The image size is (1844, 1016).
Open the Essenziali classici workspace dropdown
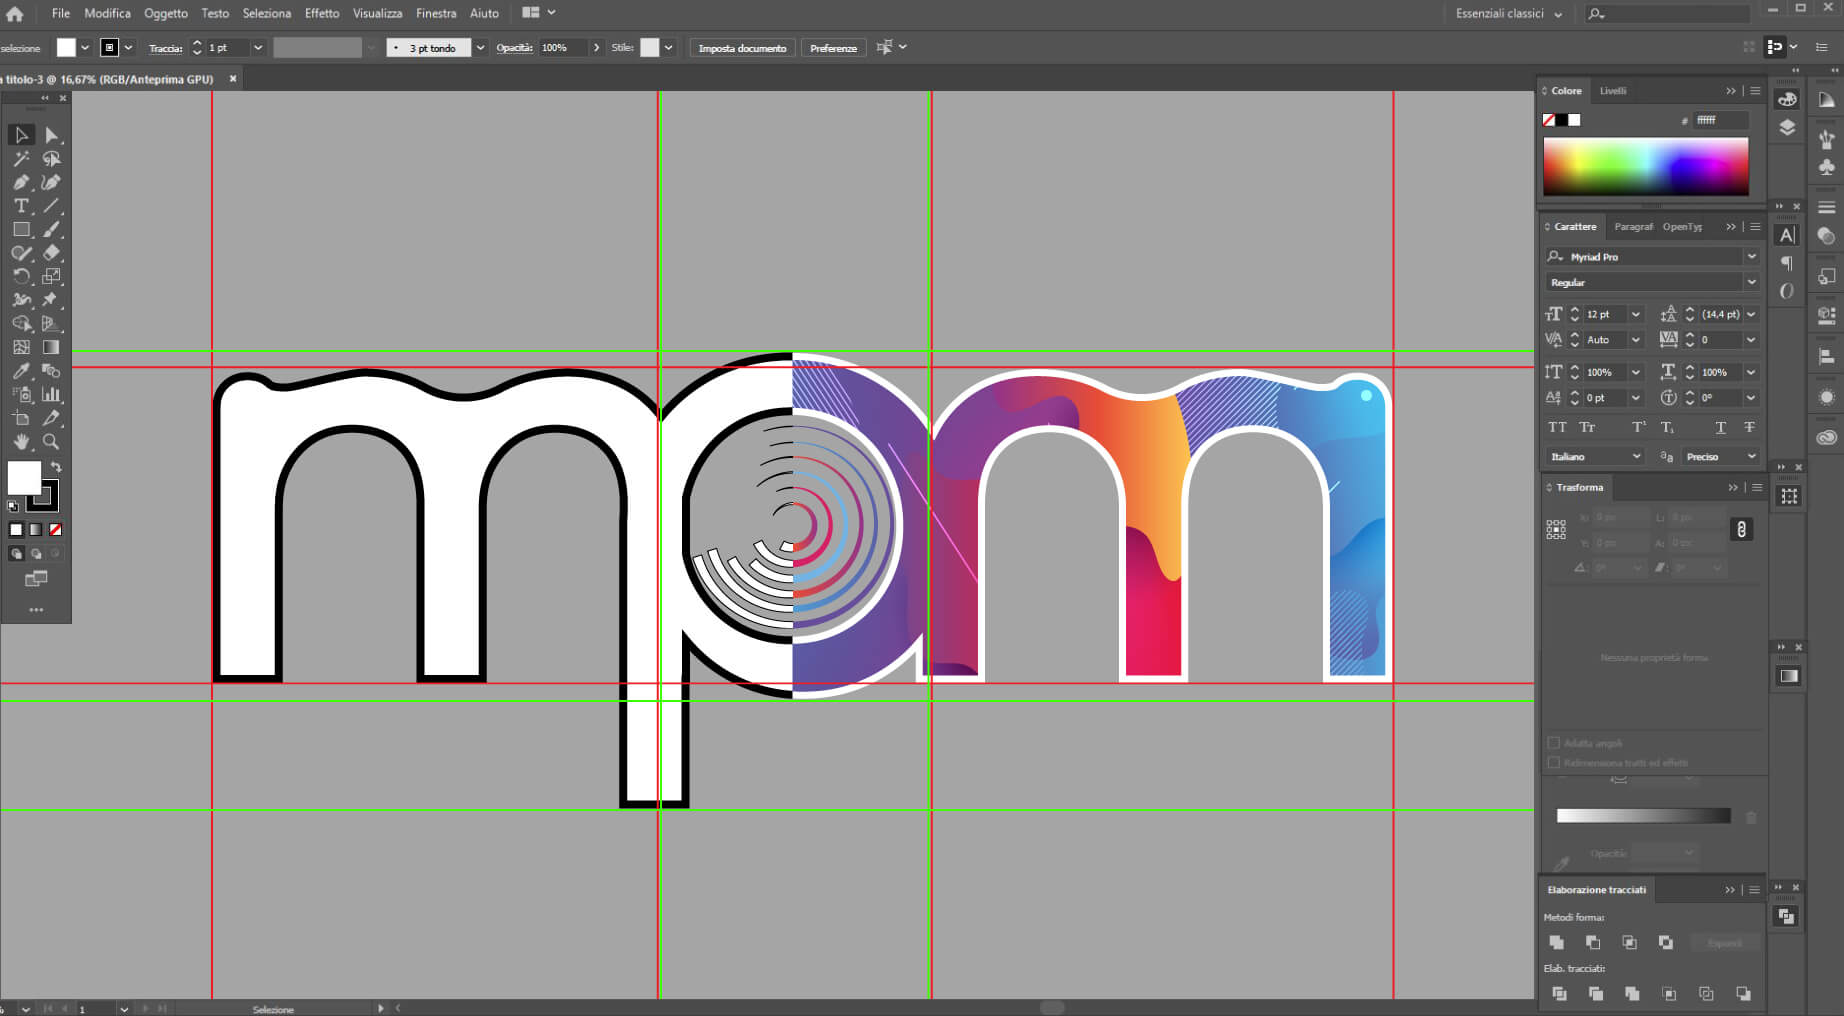[x=1508, y=14]
